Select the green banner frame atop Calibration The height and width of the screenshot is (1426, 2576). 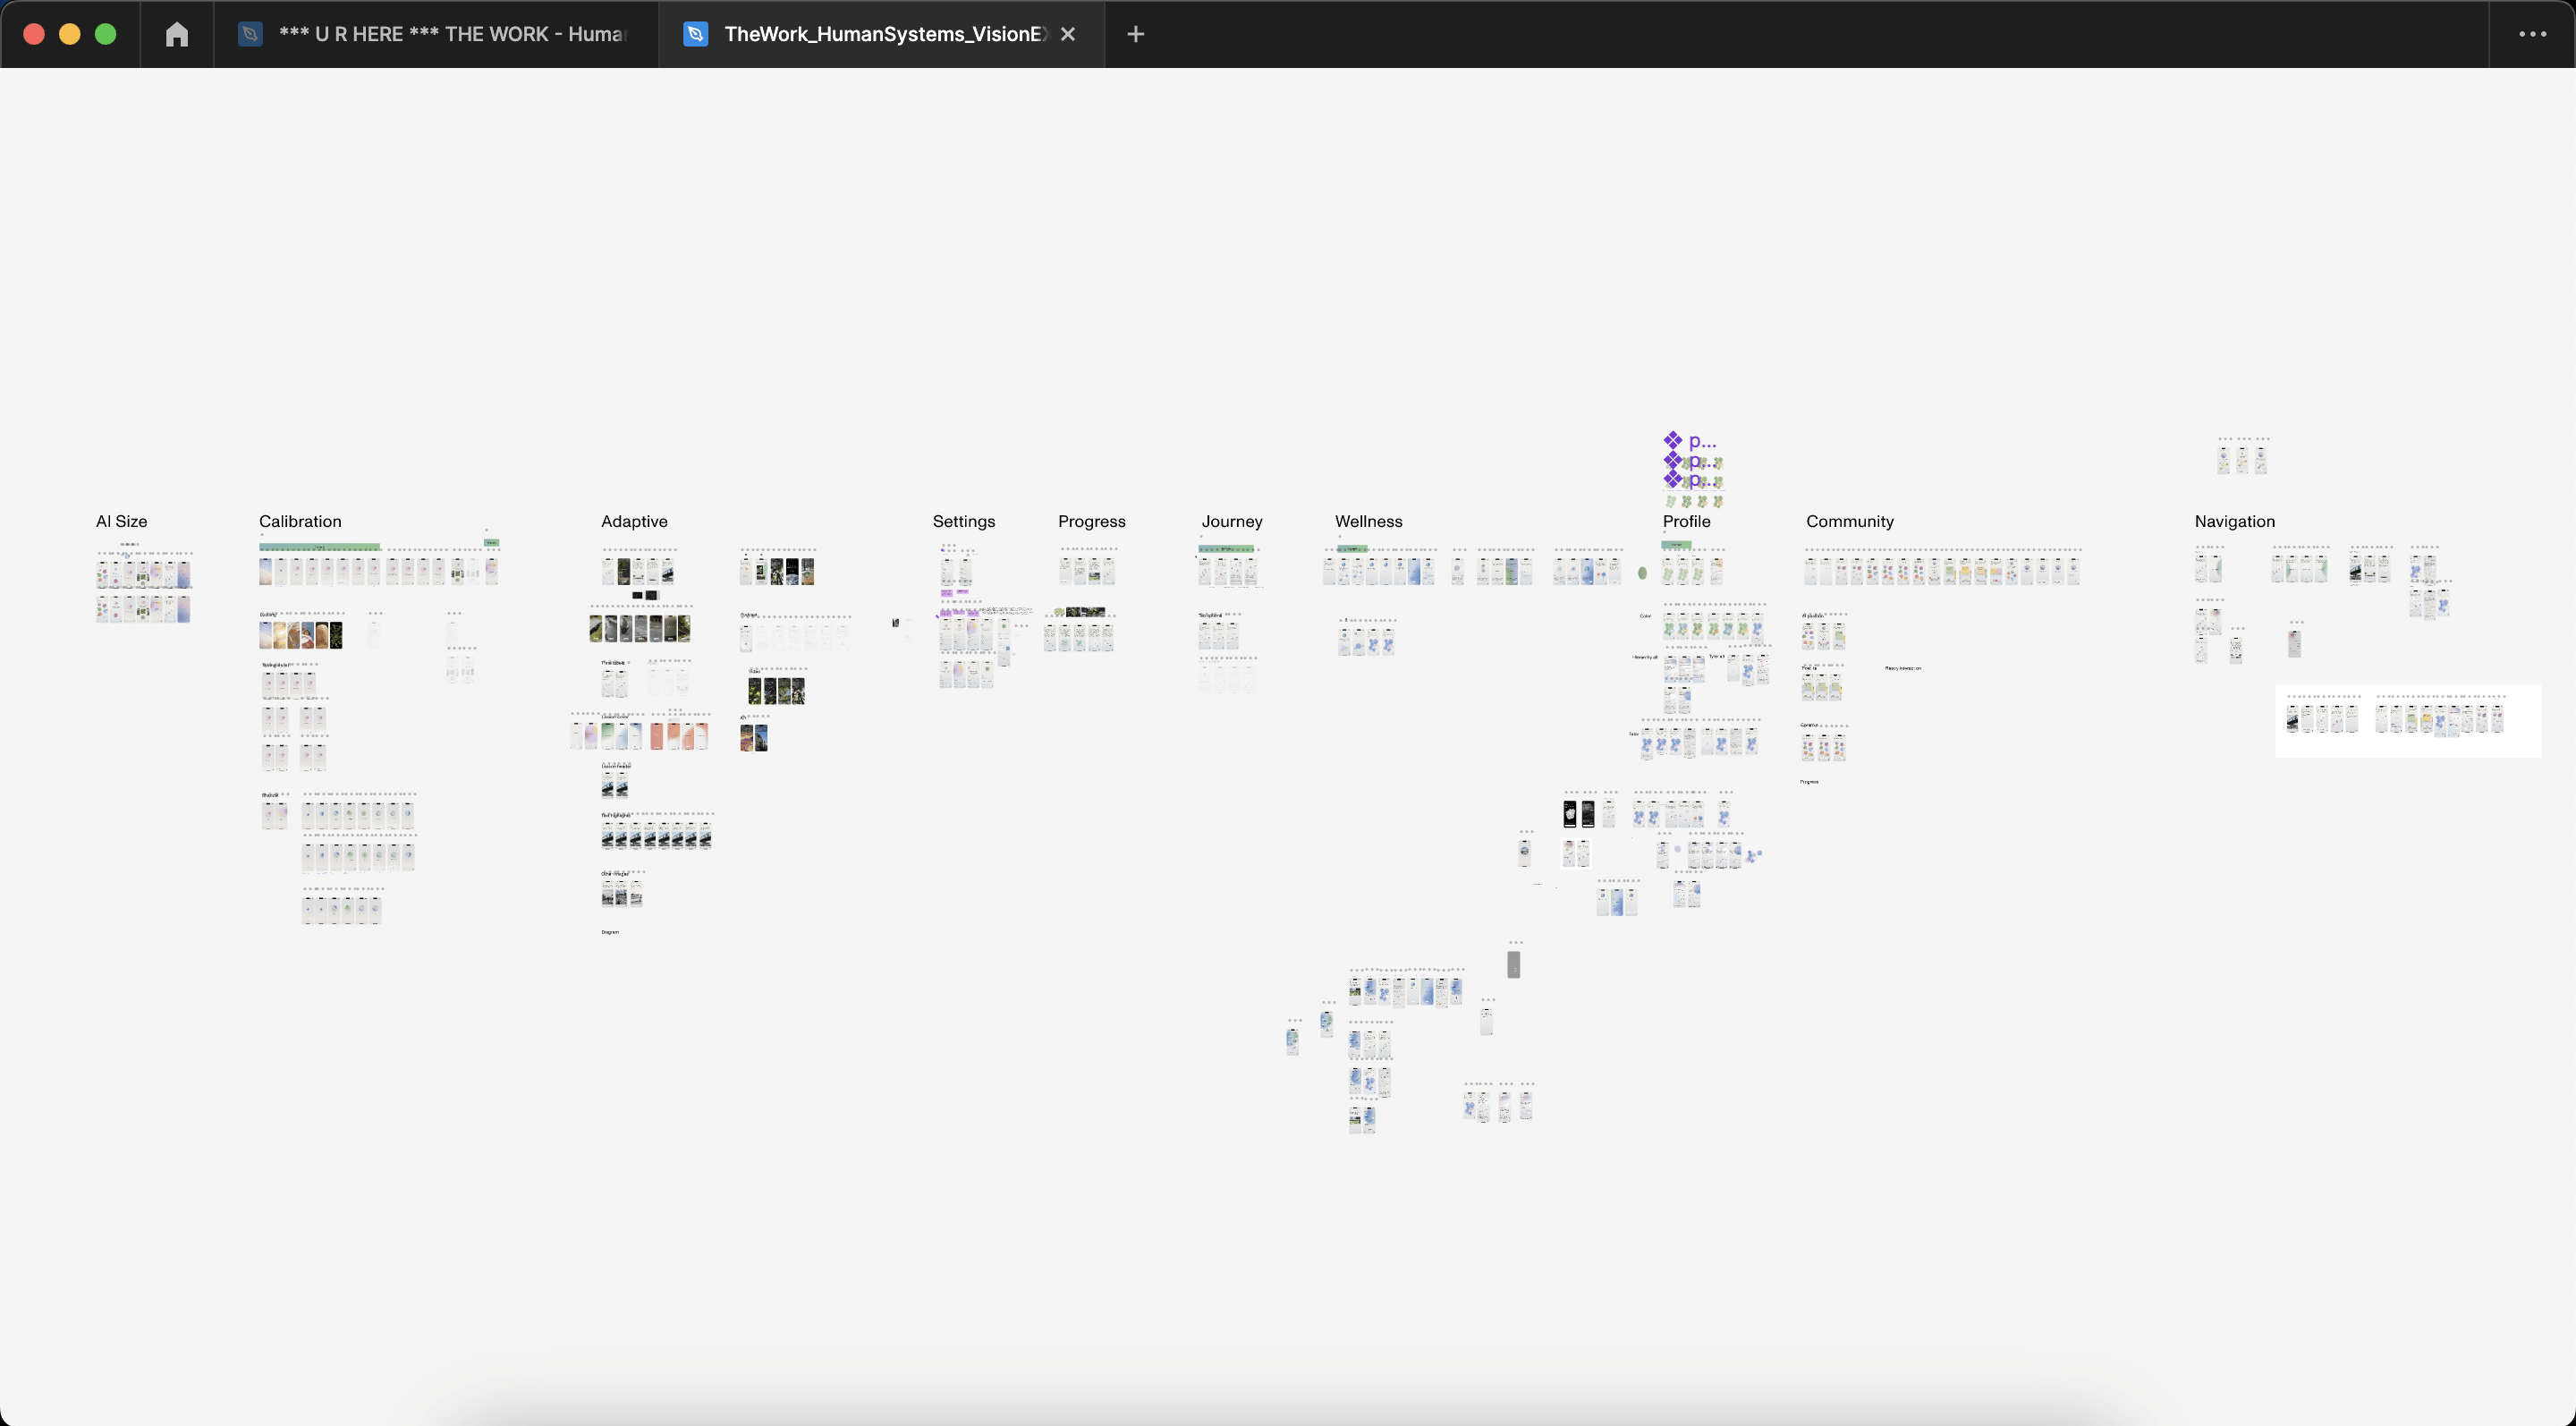pos(318,547)
